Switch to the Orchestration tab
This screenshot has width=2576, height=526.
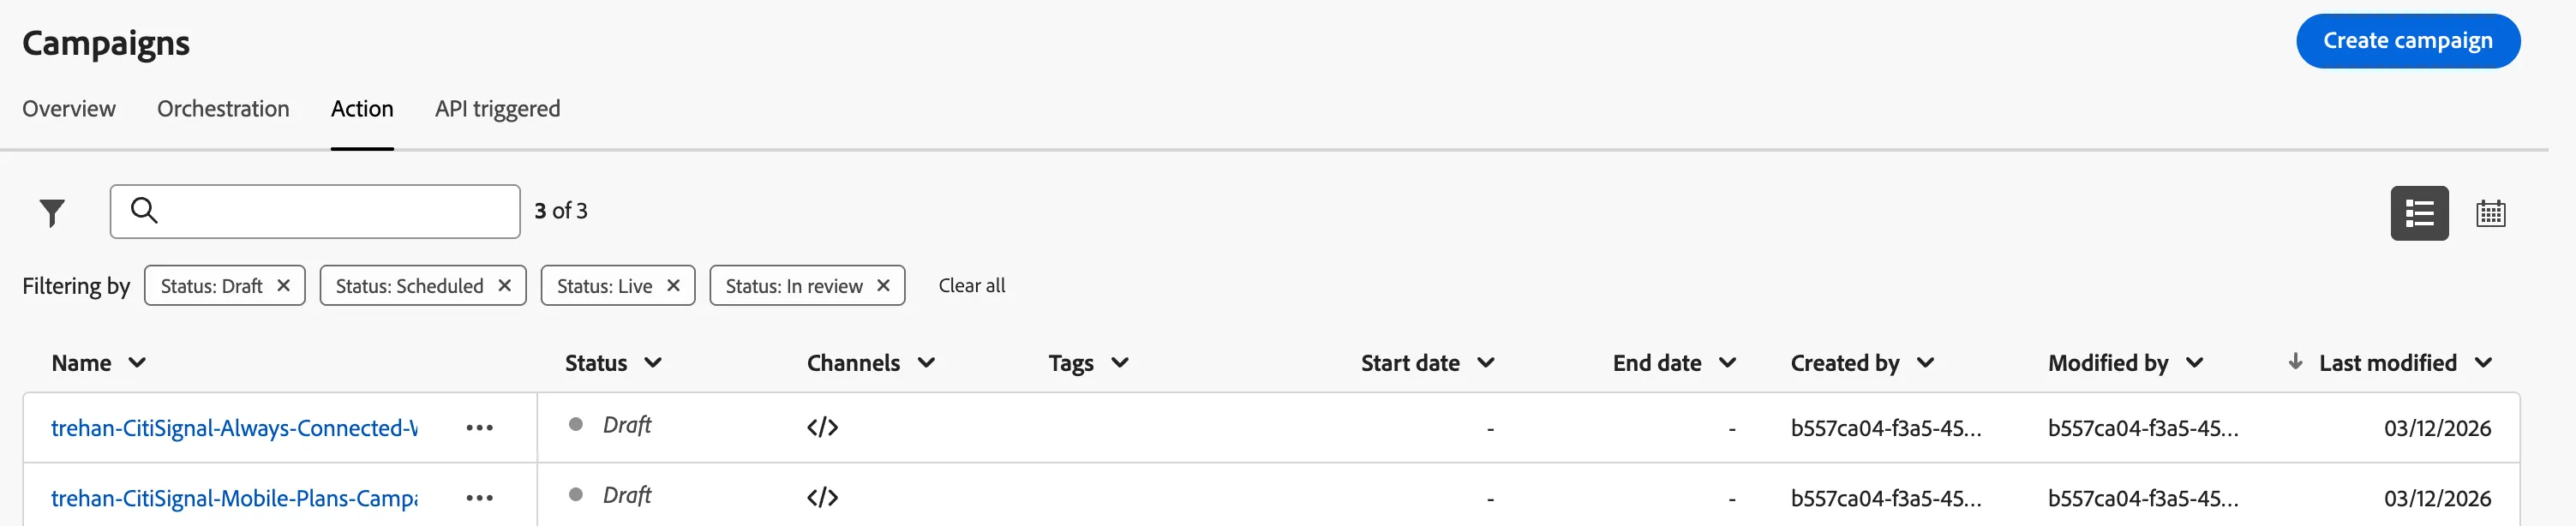(223, 109)
